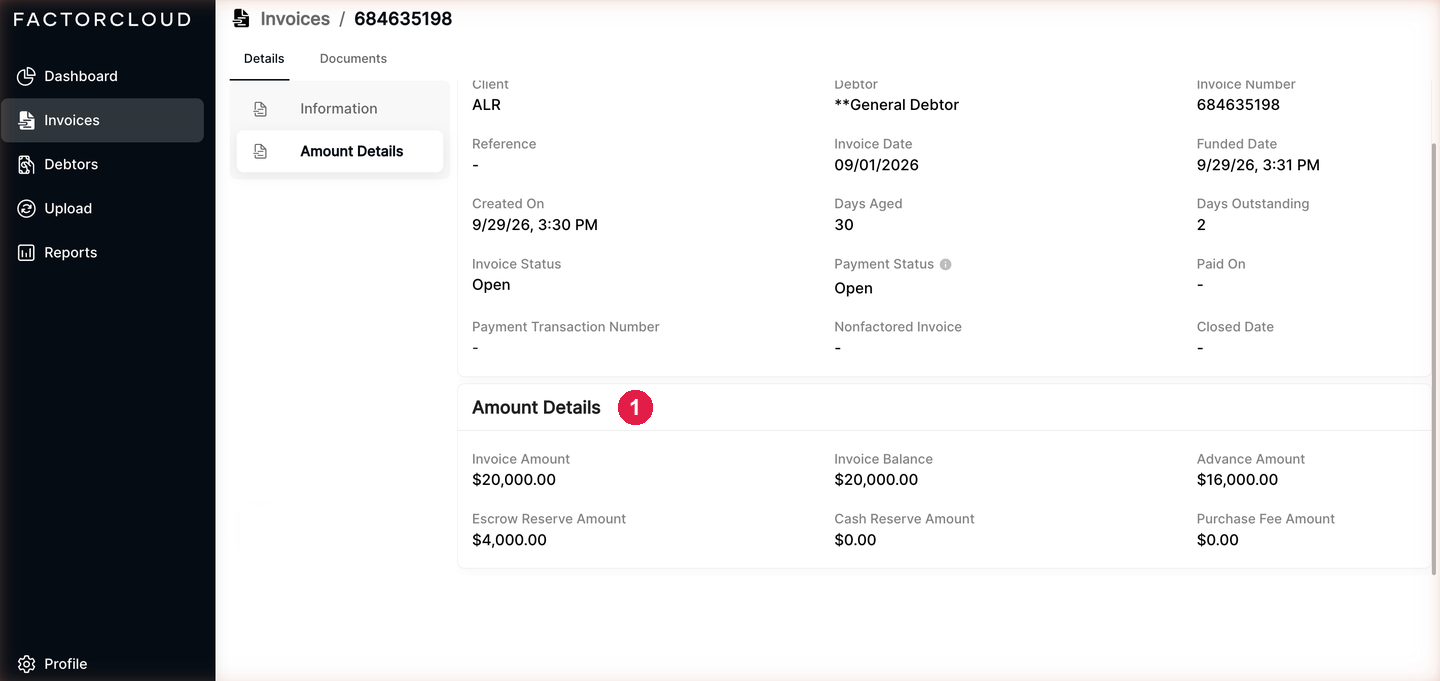Select the Details tab
Screen dimensions: 1440x681
coord(264,58)
